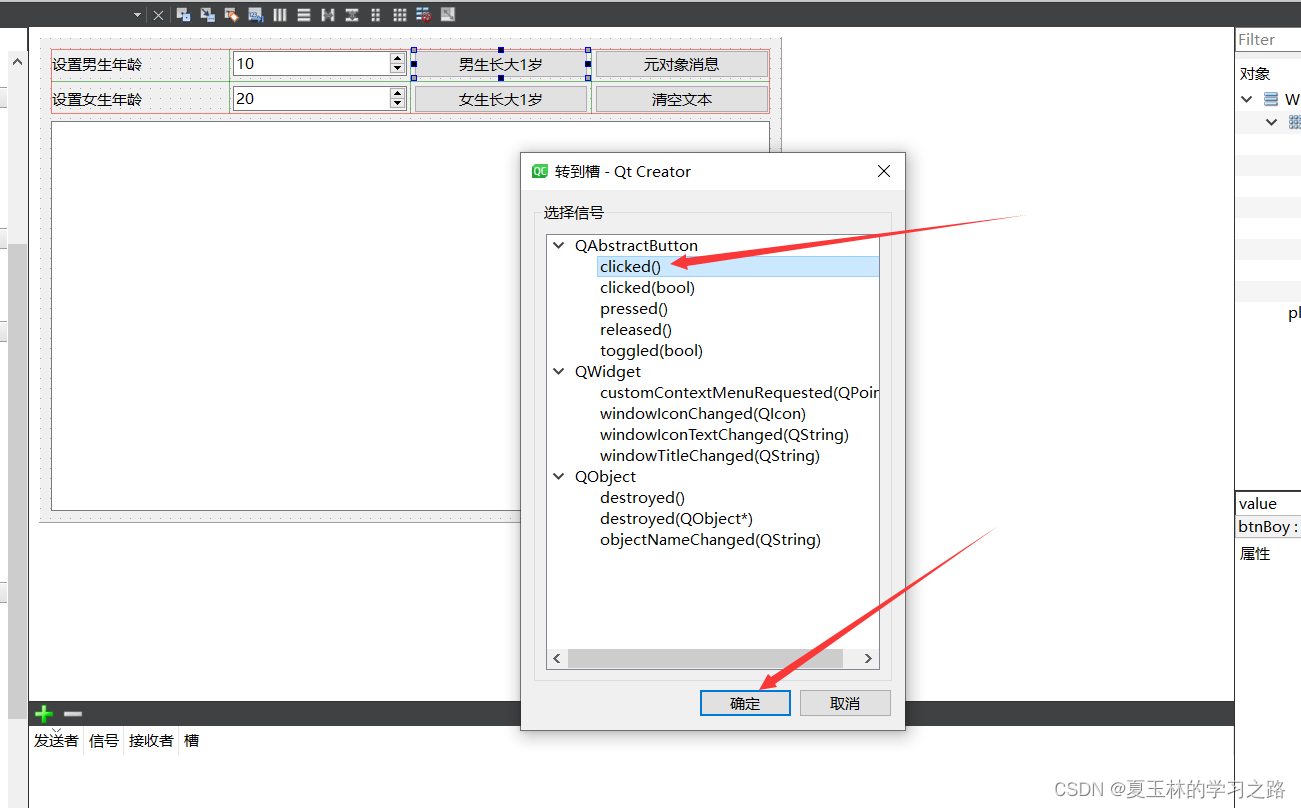The width and height of the screenshot is (1301, 808).
Task: Click the signal list horizontal scrollbar thumb
Action: [x=705, y=659]
